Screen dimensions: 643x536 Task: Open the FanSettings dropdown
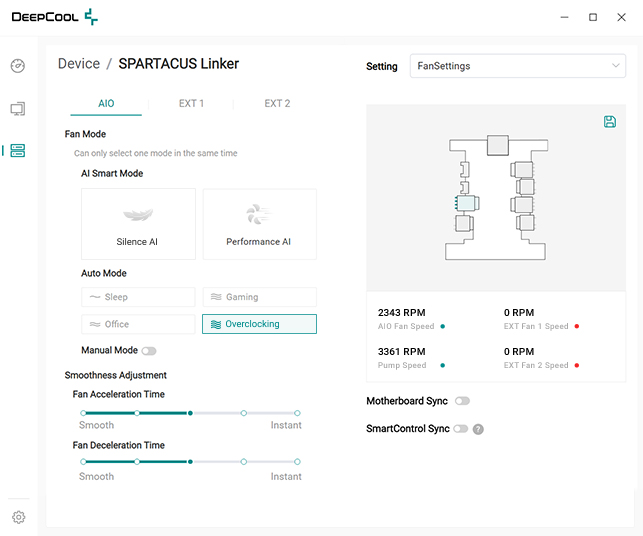(x=517, y=66)
